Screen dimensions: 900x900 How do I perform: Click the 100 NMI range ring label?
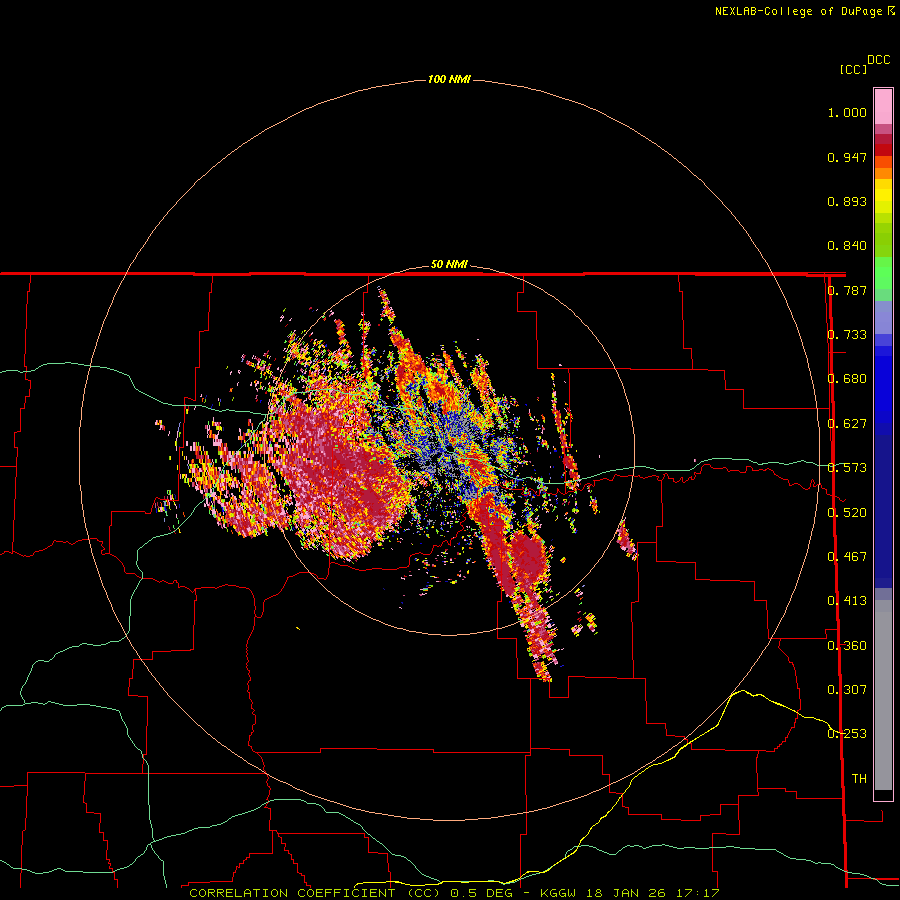449,79
